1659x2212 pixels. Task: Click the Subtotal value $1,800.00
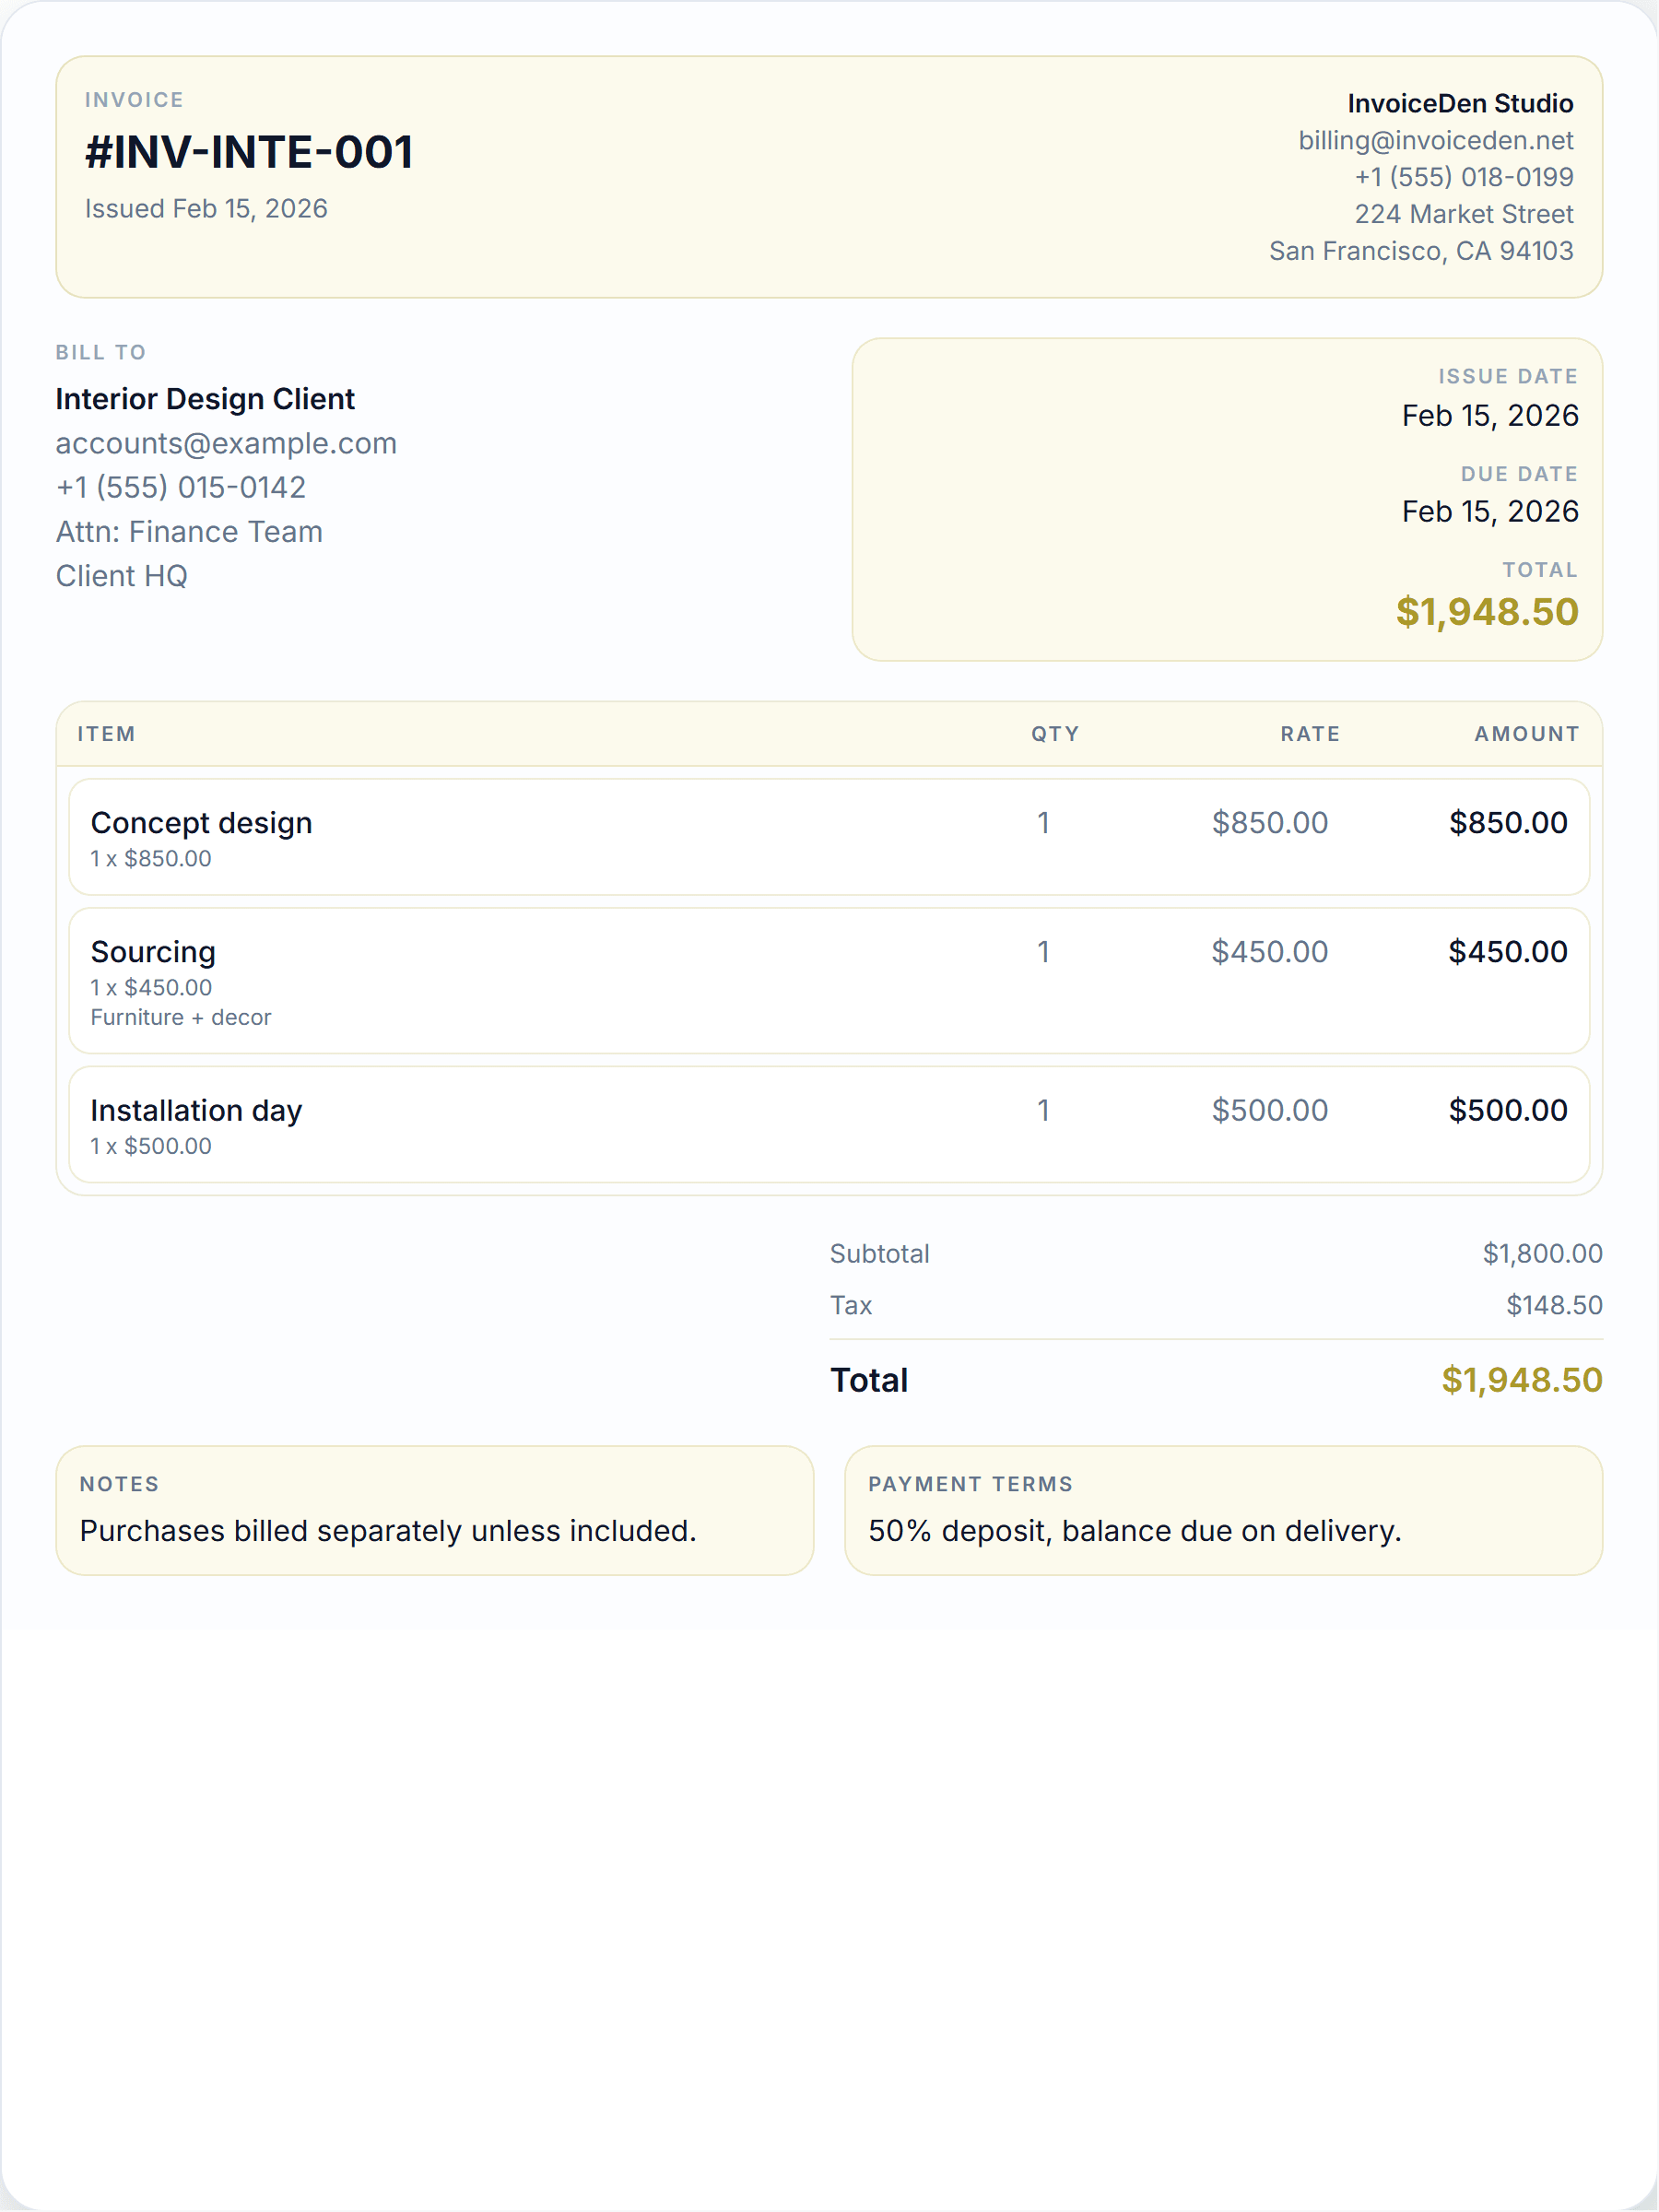point(1542,1254)
